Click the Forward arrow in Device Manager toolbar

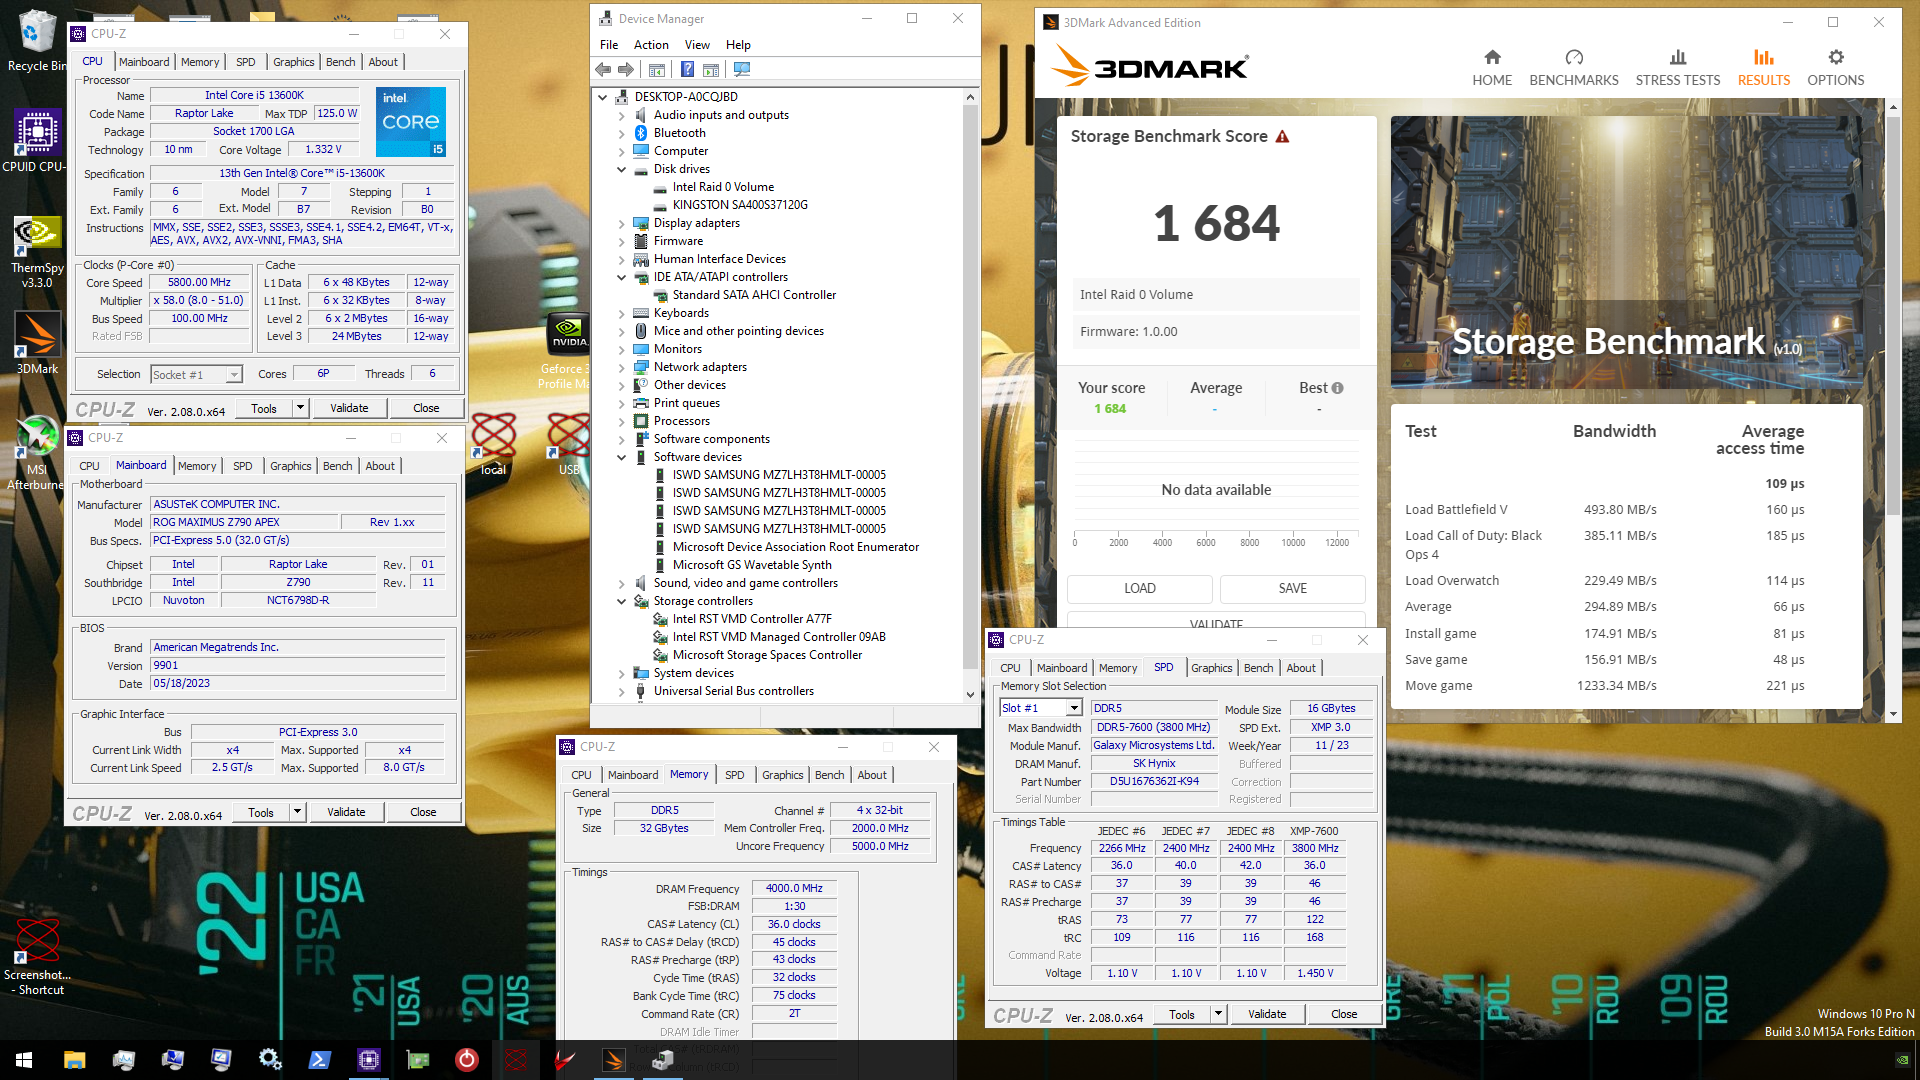pos(626,69)
